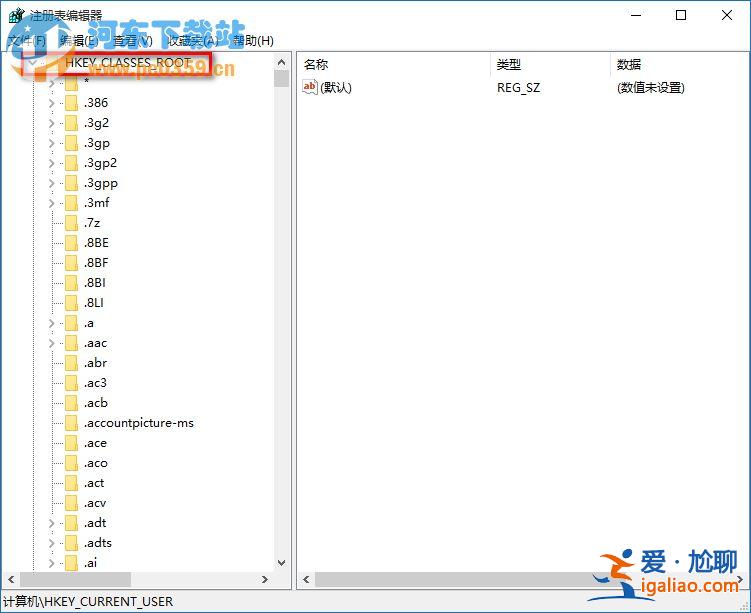This screenshot has height=613, width=751.
Task: Collapse the HKEY_CLASSES_ROOT tree node
Action: click(33, 63)
